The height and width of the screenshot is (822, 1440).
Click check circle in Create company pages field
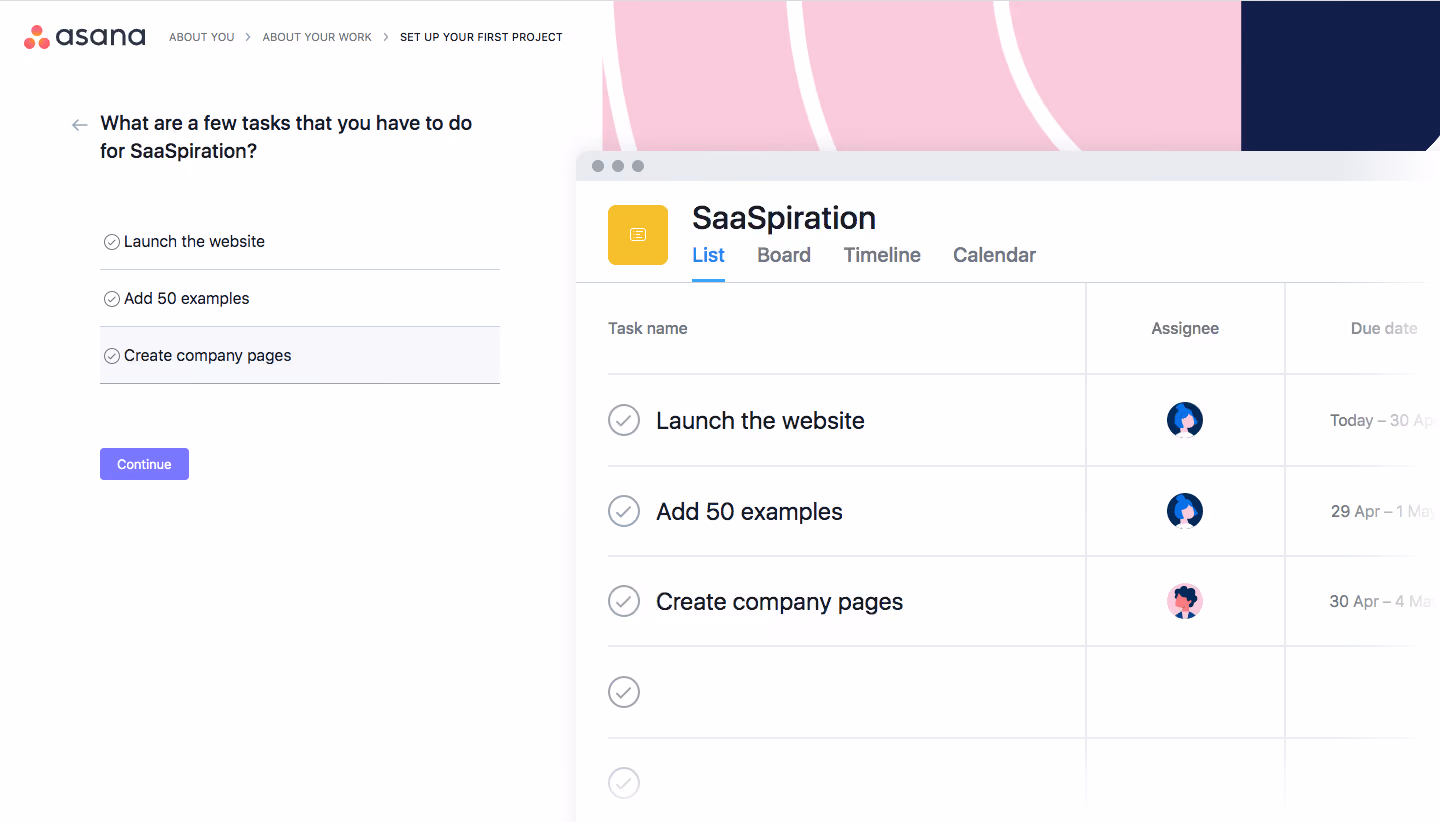(112, 356)
